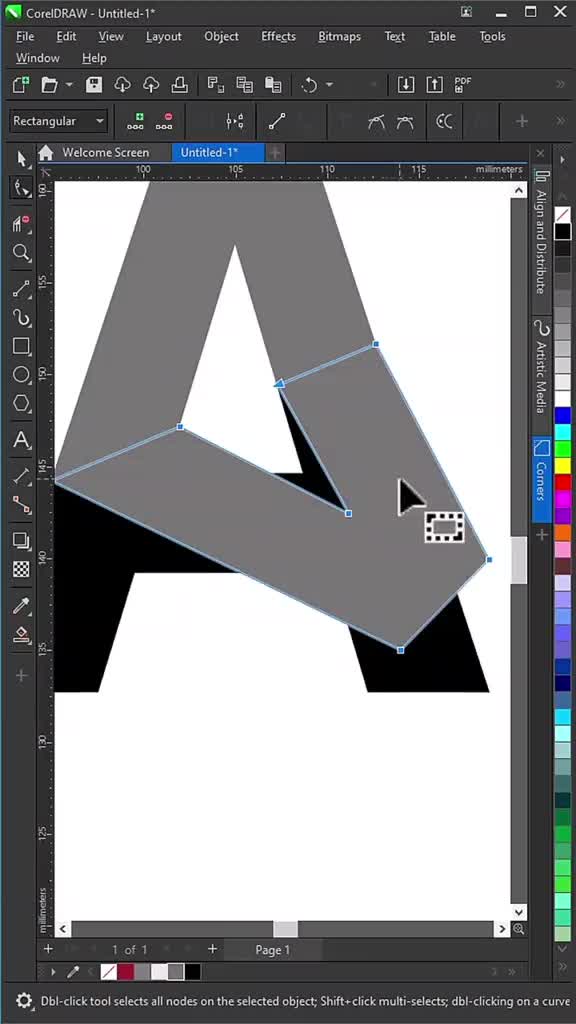
Task: Click the Add nodes icon
Action: (136, 121)
